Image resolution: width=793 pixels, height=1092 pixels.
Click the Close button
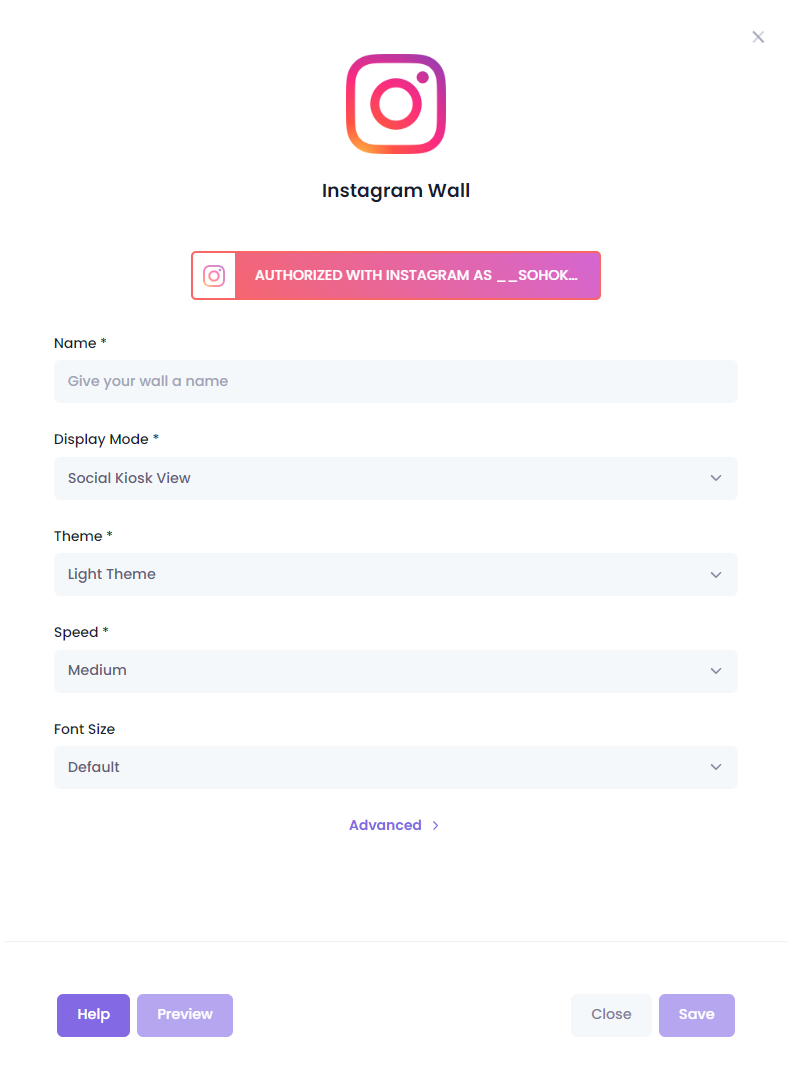click(611, 1015)
